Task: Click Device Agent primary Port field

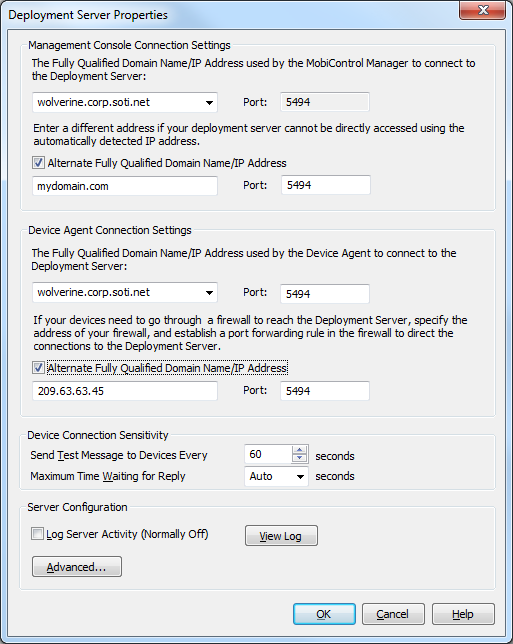Action: coord(325,294)
